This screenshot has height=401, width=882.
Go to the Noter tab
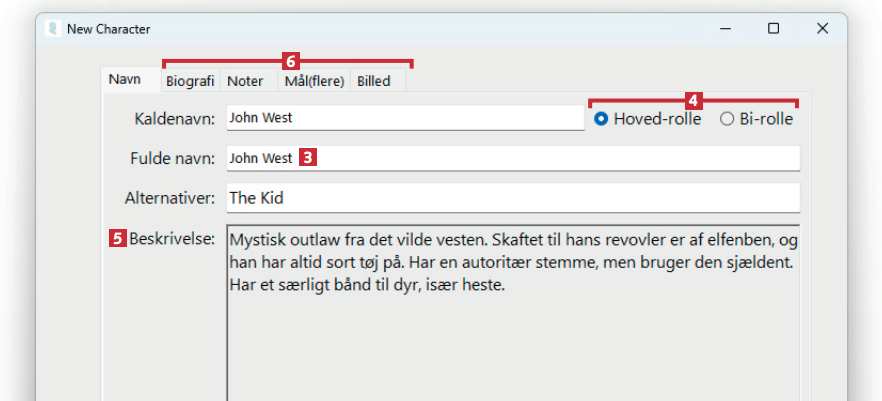[x=245, y=81]
